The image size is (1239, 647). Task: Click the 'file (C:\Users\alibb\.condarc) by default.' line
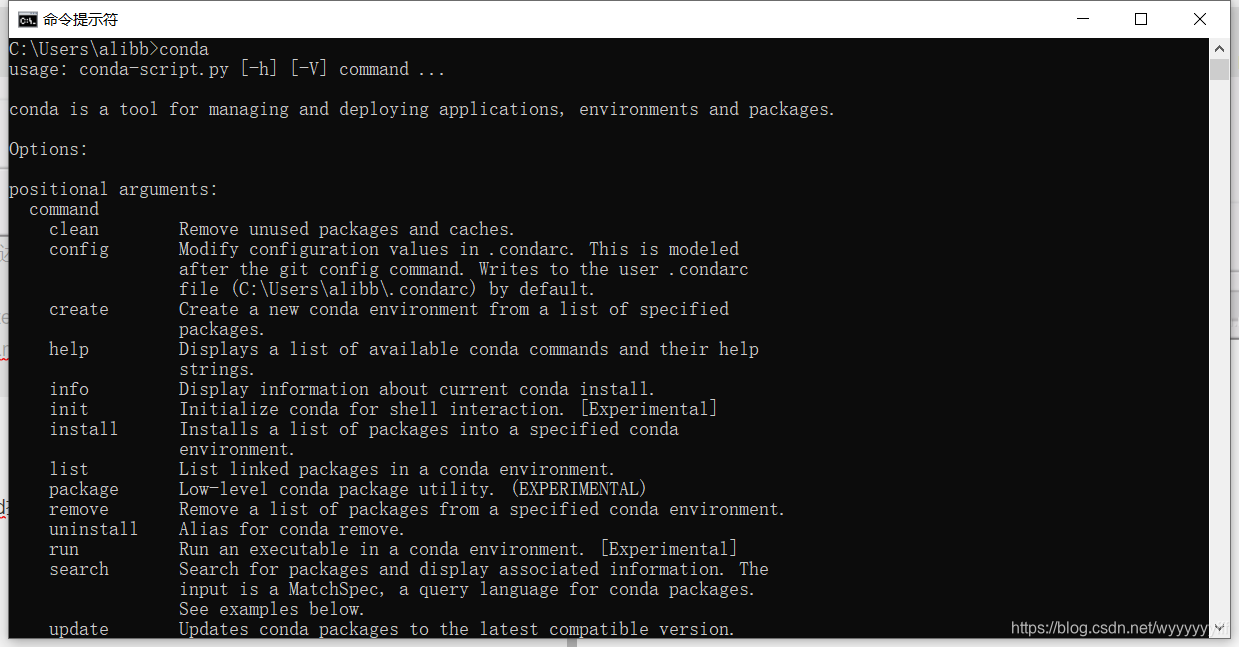coord(387,289)
